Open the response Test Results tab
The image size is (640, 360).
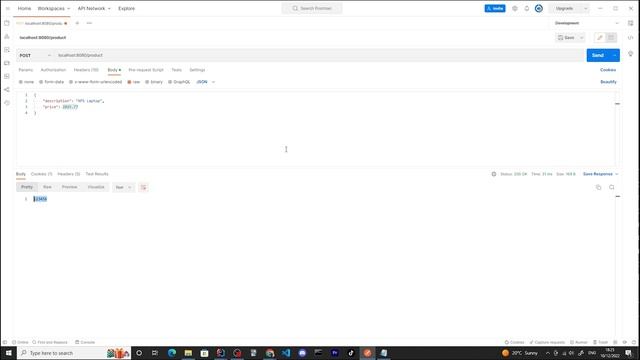[x=97, y=174]
